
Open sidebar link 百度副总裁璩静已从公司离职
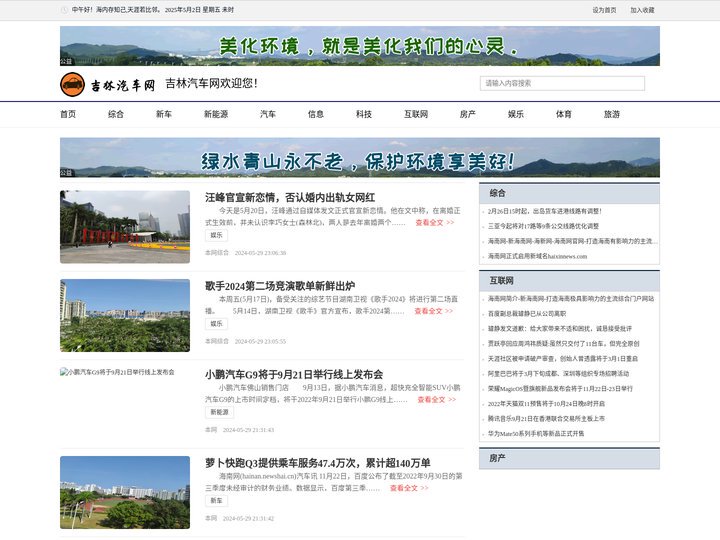527,314
